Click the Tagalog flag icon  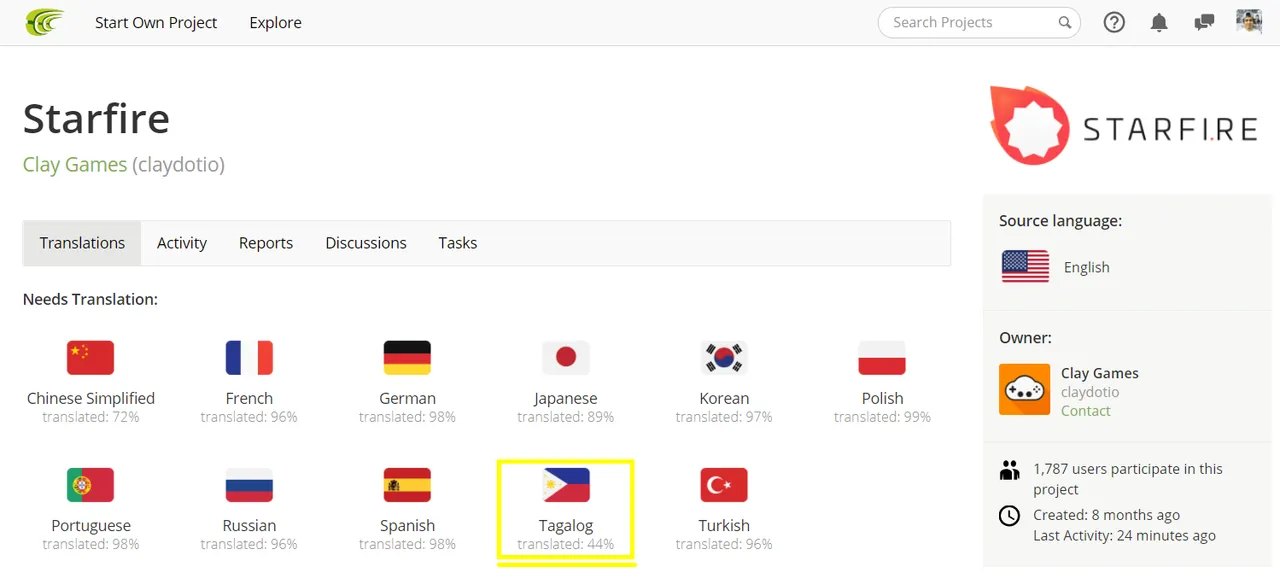pos(566,485)
